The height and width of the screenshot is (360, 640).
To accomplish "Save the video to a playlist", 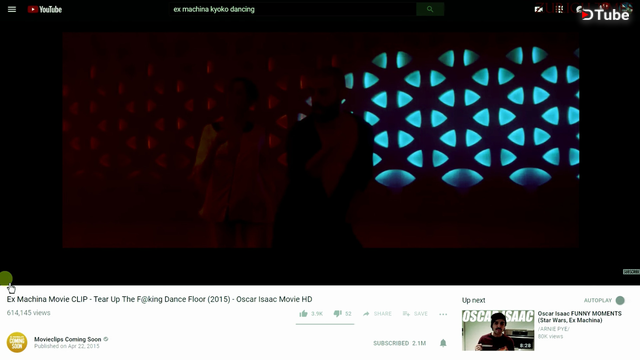I will [415, 313].
